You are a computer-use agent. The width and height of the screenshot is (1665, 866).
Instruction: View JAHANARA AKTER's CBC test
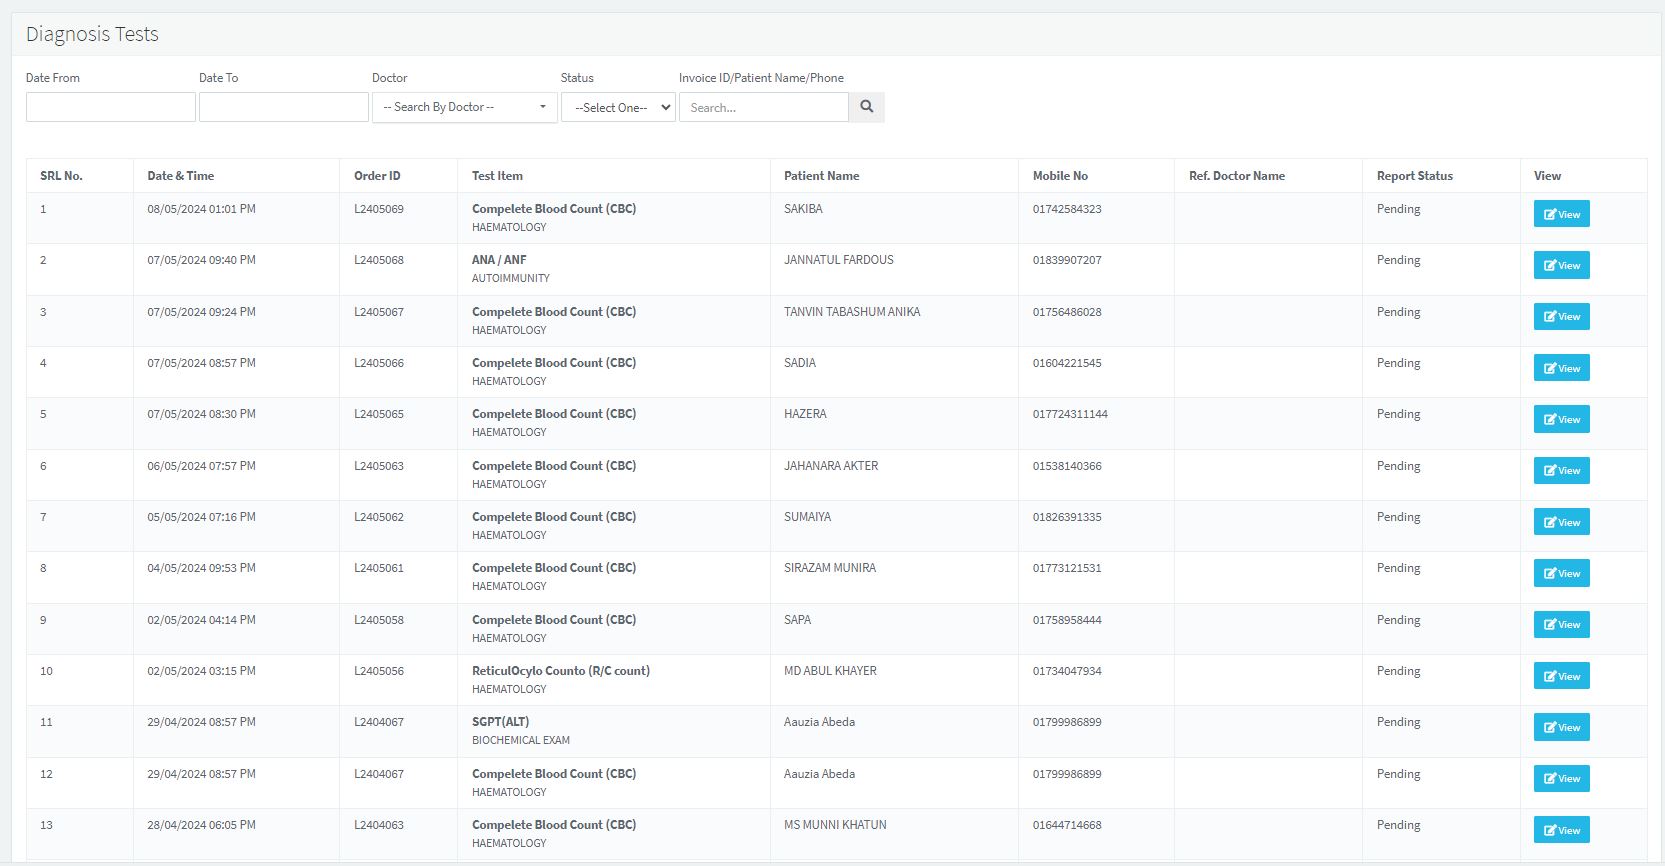1561,471
